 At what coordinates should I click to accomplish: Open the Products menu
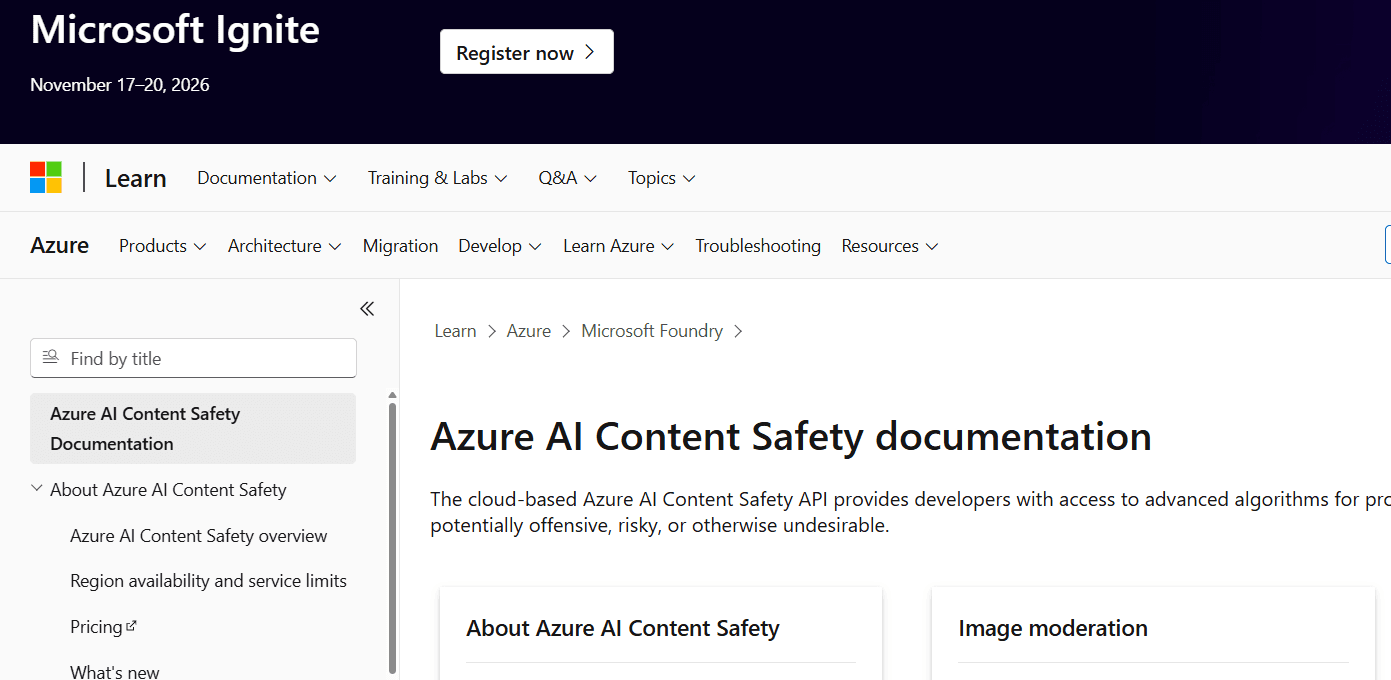(x=163, y=246)
